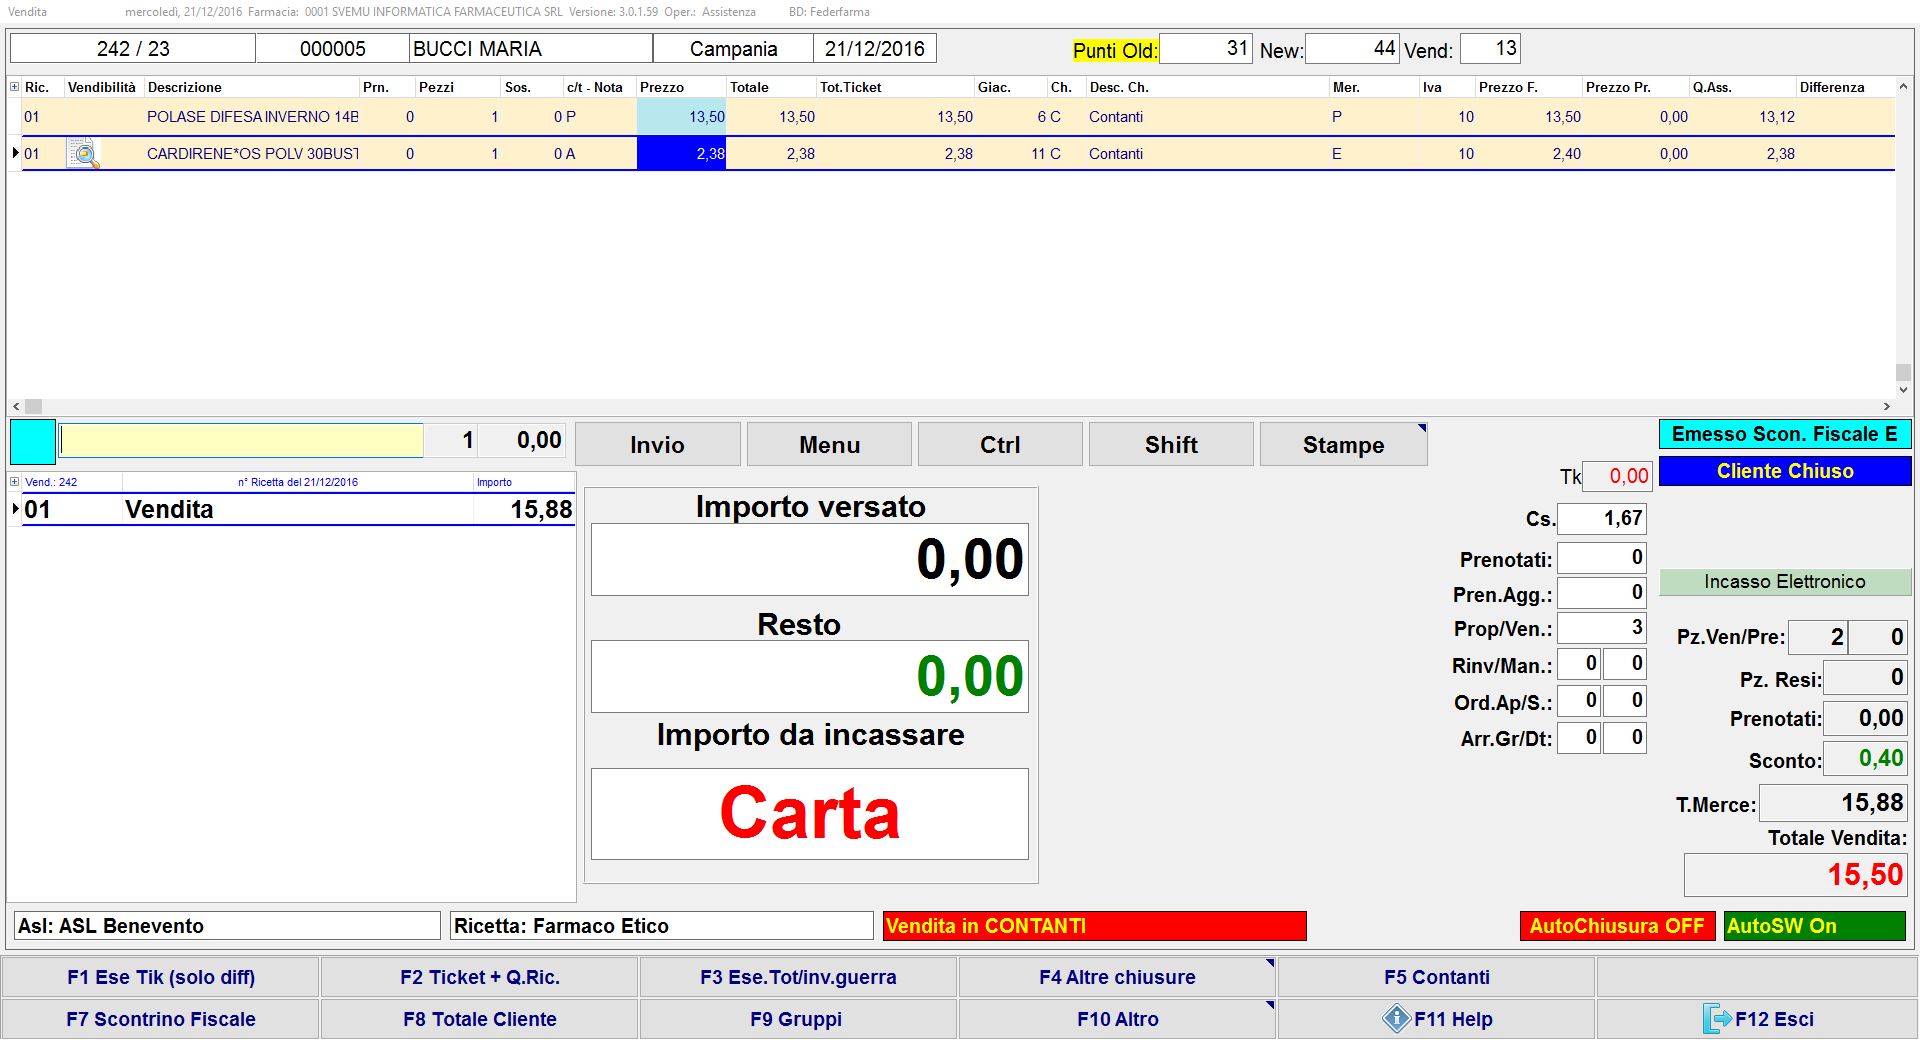Viewport: 1920px width, 1040px height.
Task: Open the Stampe dropdown button
Action: [1343, 445]
